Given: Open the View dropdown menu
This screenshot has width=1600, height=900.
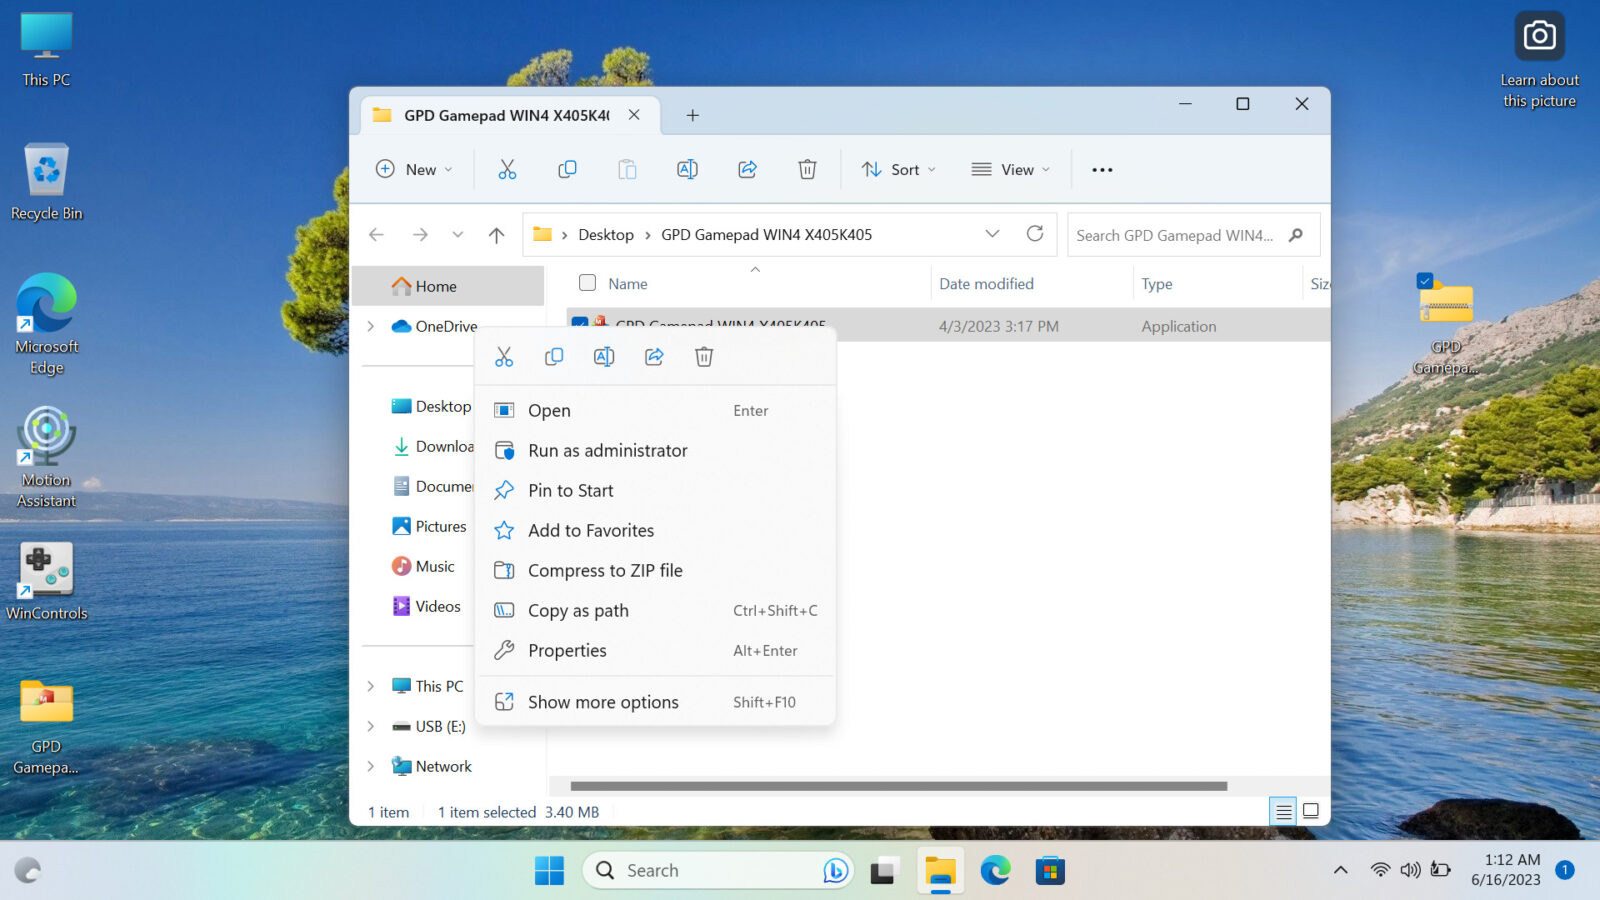Looking at the screenshot, I should pos(1011,170).
